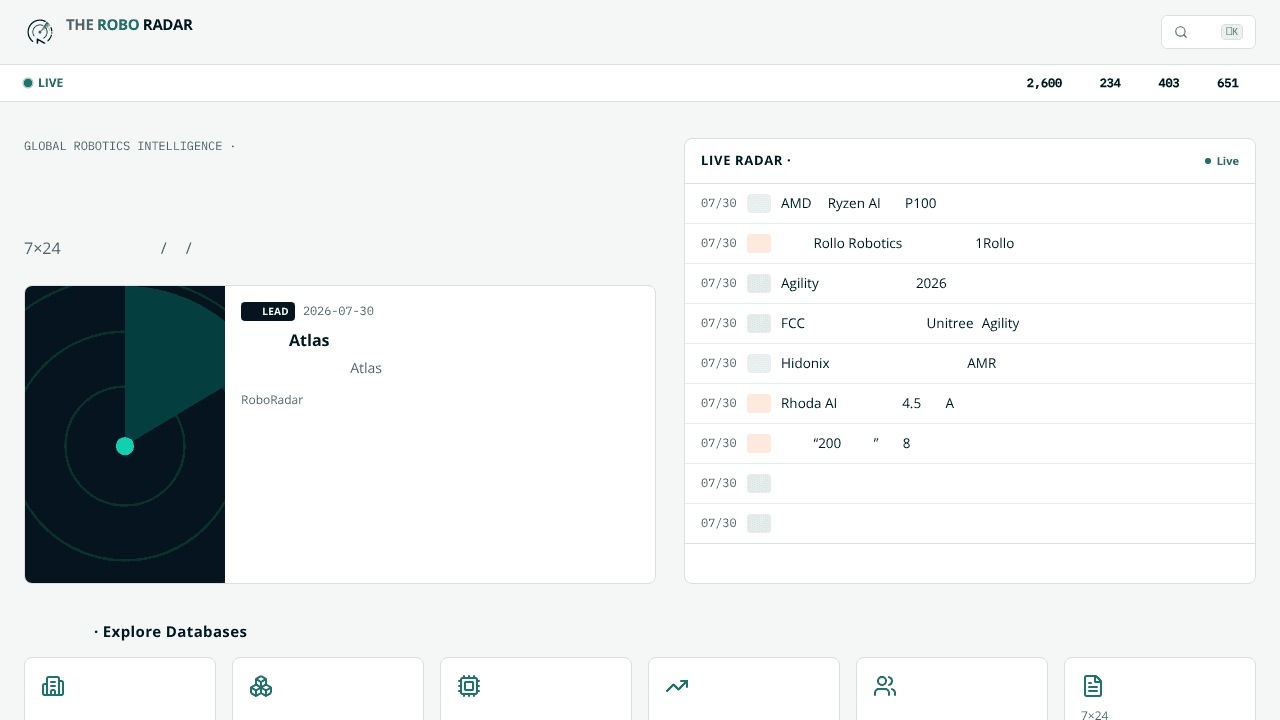Open the people icon database card

point(952,689)
